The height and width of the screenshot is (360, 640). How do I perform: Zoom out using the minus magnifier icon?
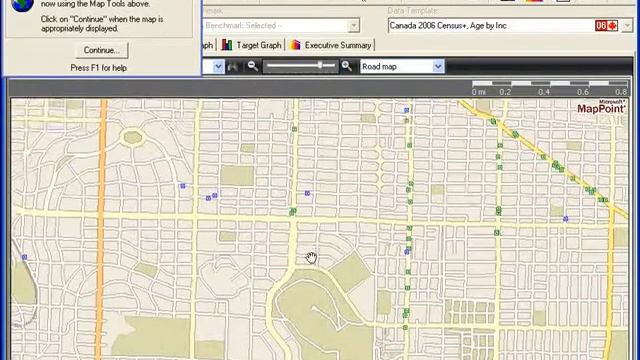(253, 66)
